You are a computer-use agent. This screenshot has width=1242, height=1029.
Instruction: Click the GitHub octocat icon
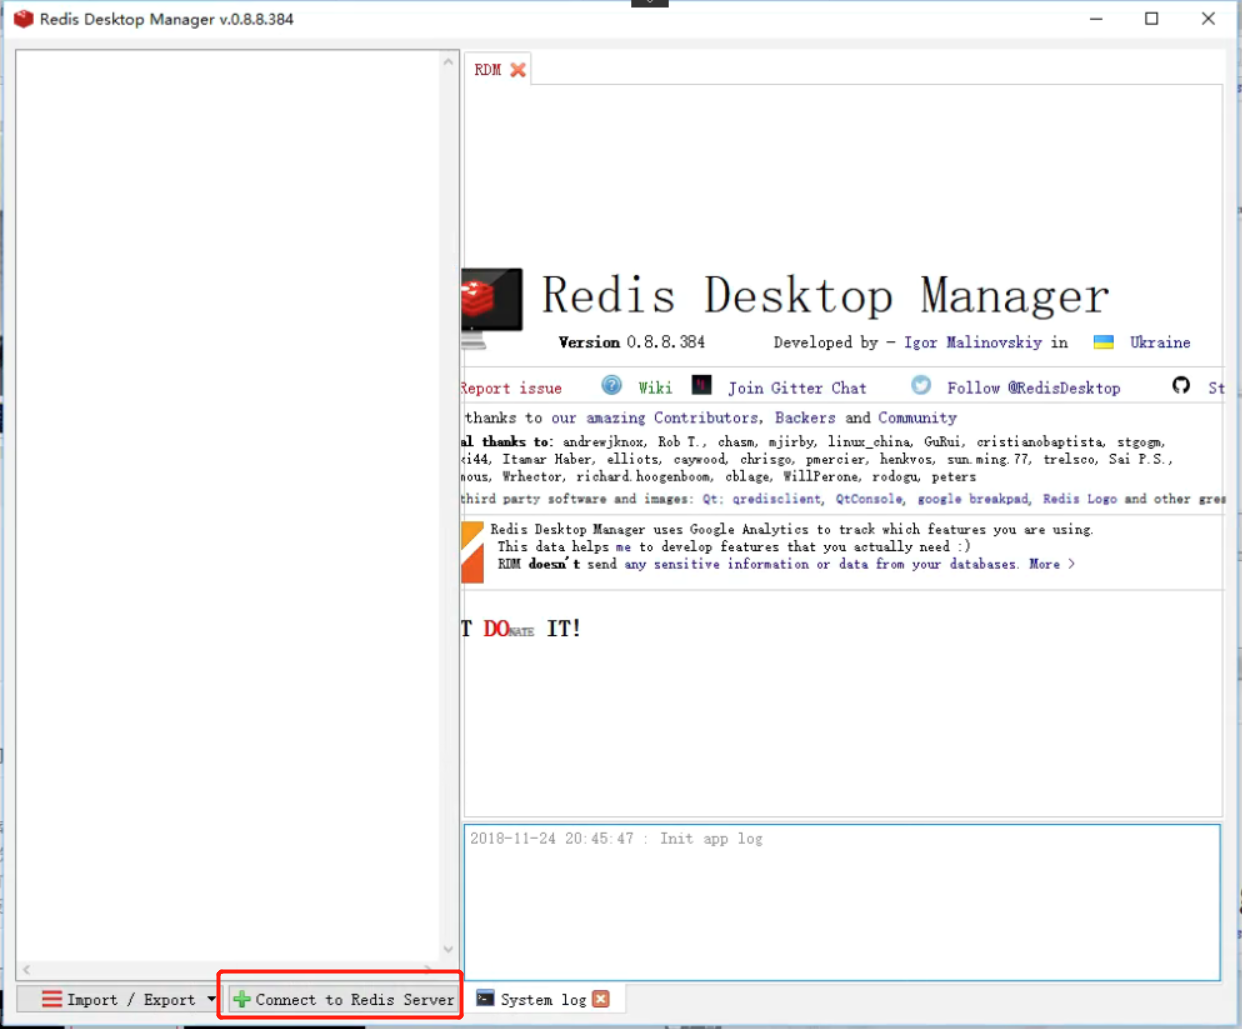tap(1181, 385)
